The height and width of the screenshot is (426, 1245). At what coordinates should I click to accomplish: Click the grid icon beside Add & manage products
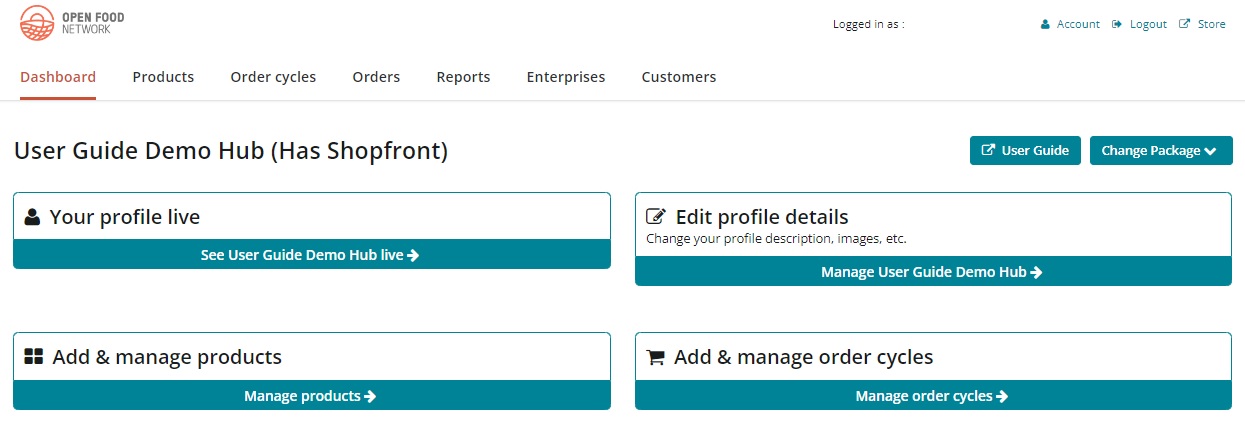coord(34,357)
